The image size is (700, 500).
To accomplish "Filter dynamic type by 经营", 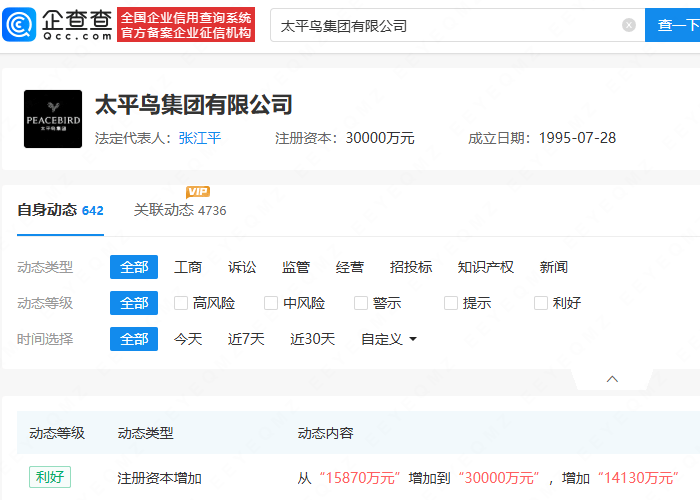I will click(x=350, y=267).
